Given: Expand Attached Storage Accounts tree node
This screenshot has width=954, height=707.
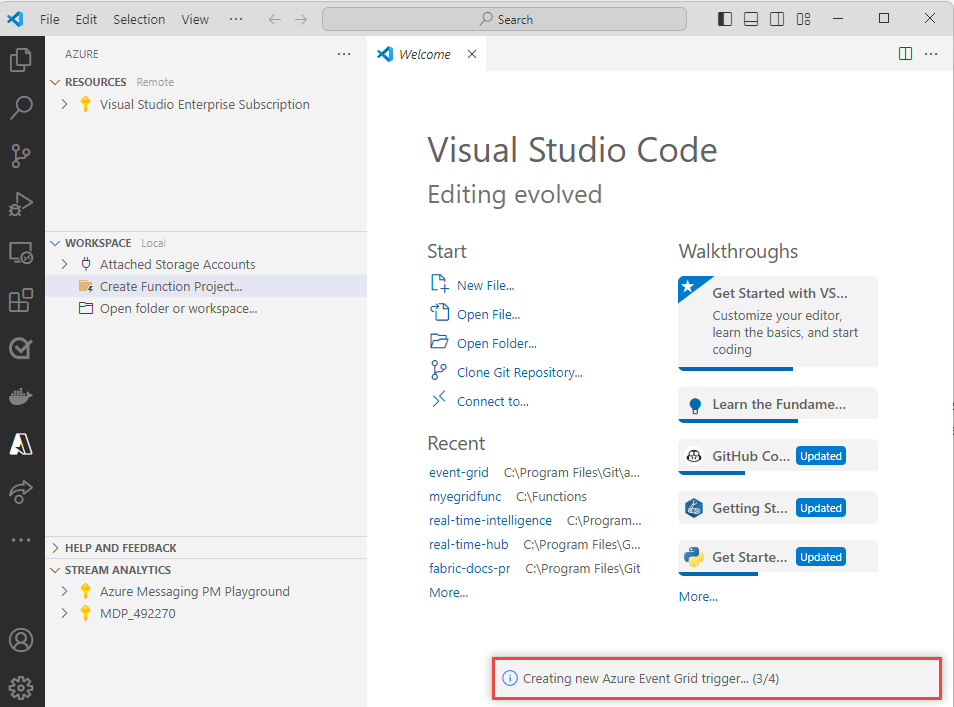Looking at the screenshot, I should (65, 264).
